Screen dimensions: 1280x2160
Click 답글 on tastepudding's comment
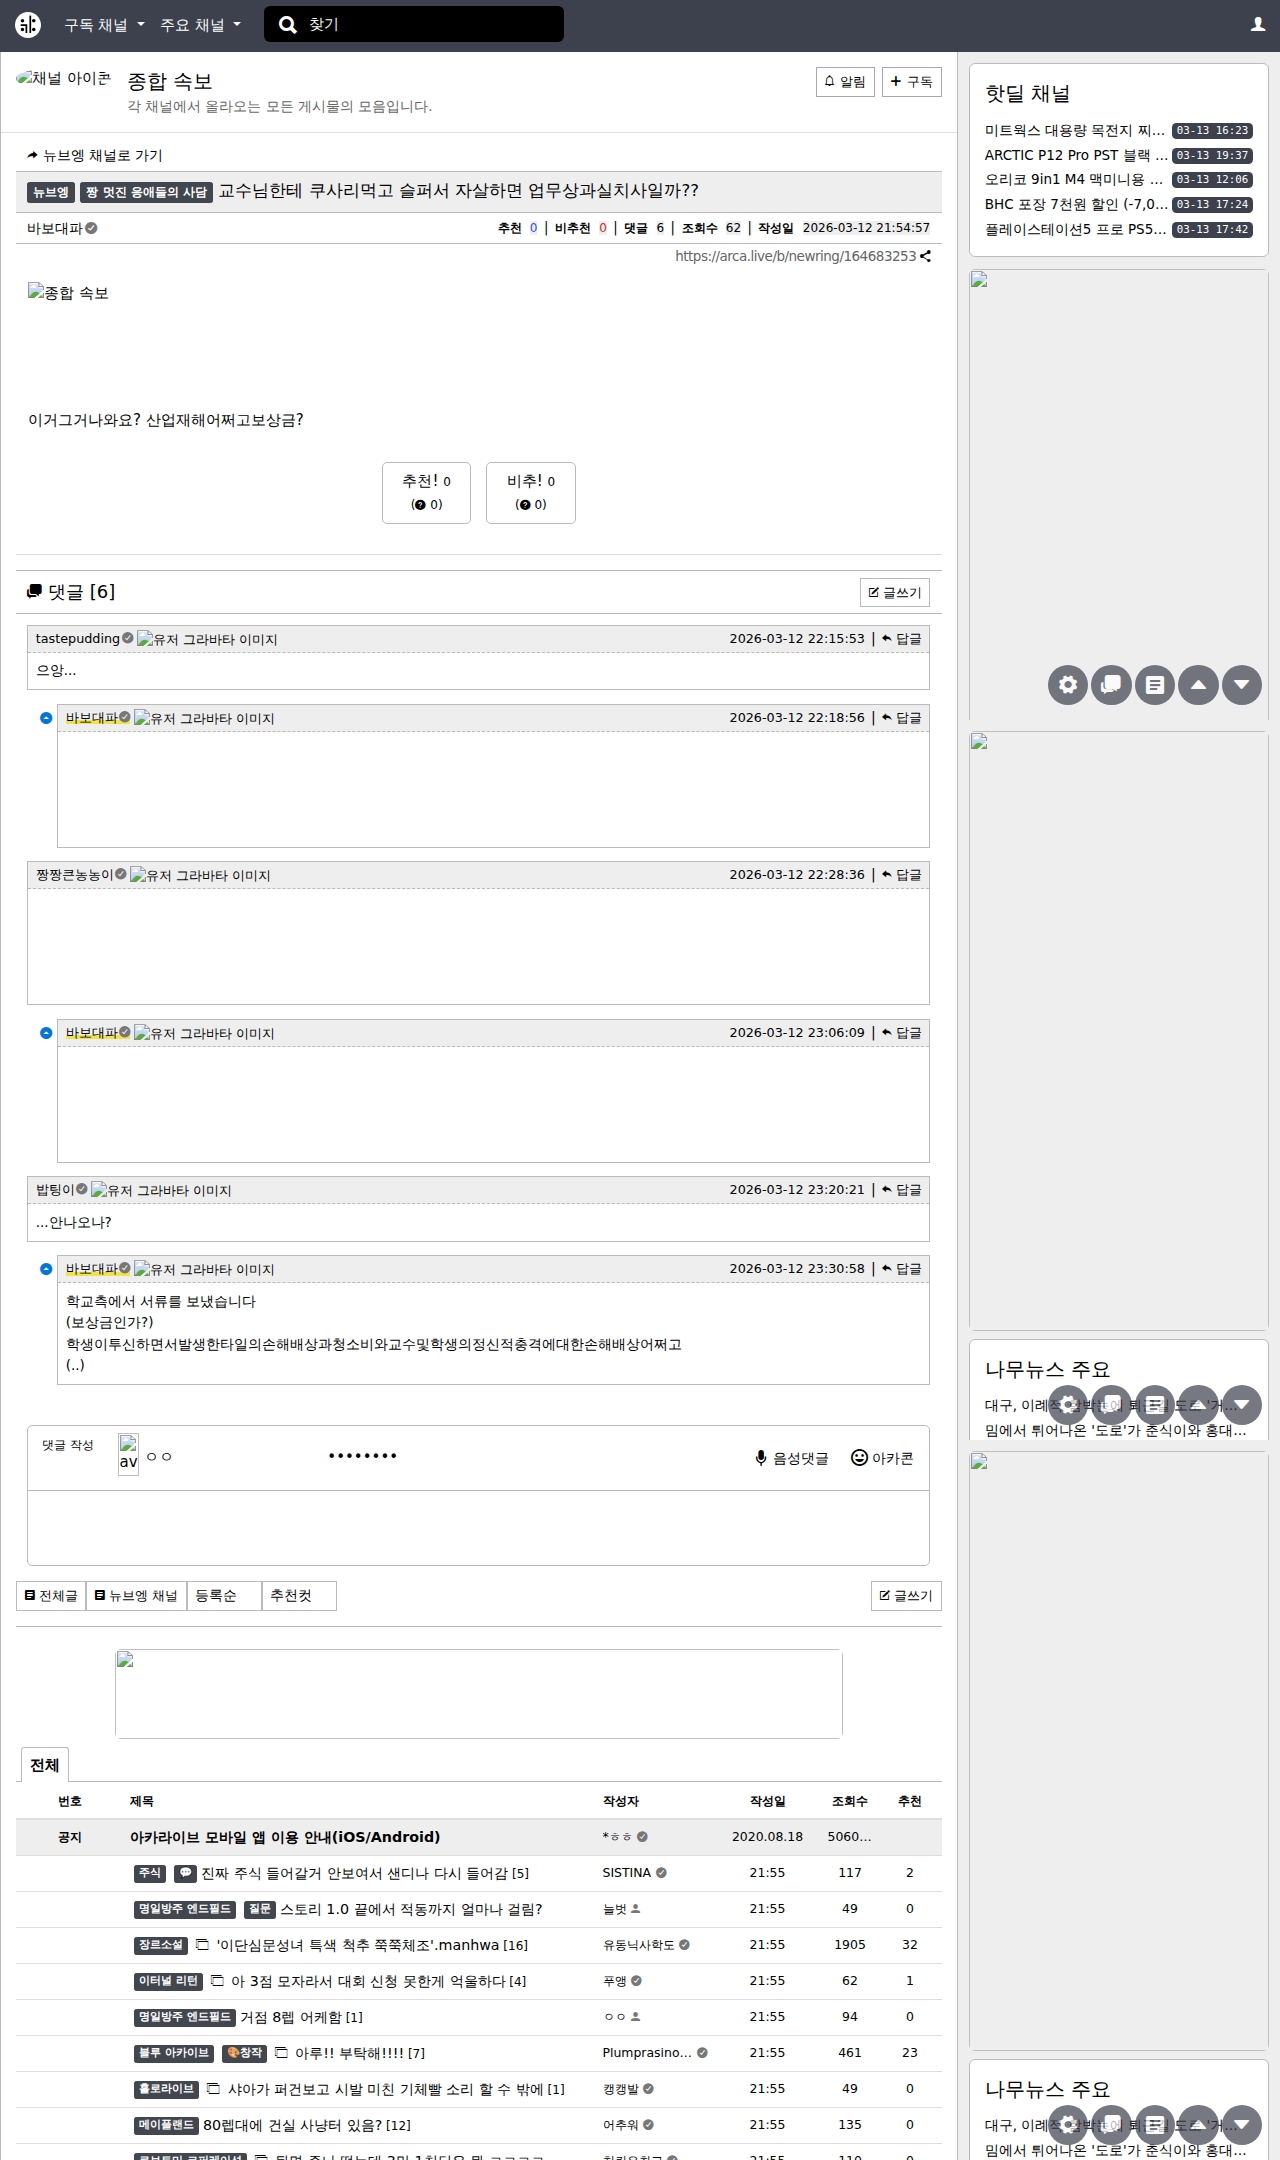point(902,639)
